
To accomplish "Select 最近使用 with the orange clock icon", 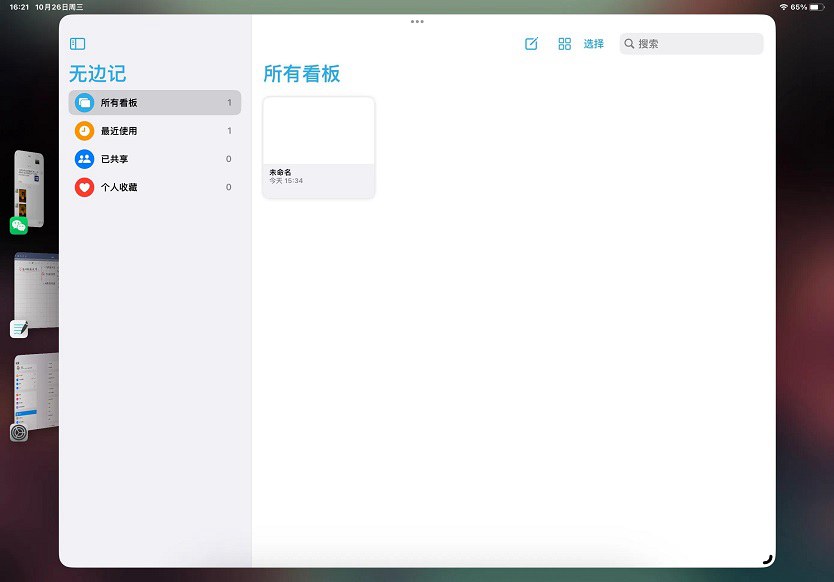I will 84,130.
